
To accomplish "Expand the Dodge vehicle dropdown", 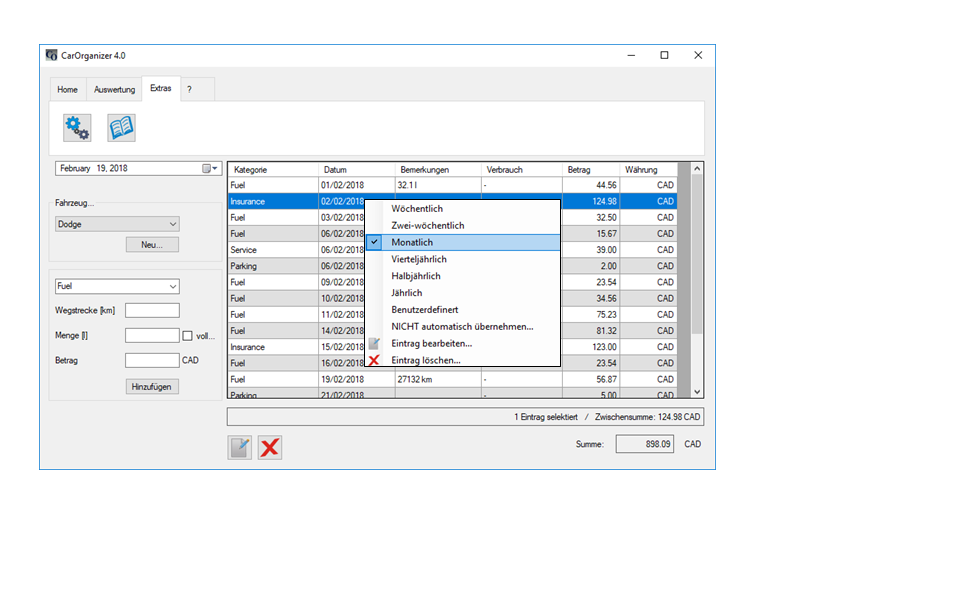I will point(173,225).
